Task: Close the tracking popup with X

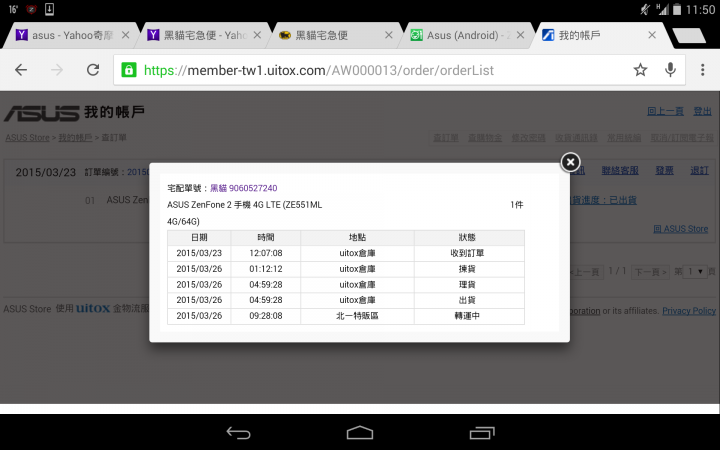Action: 570,162
